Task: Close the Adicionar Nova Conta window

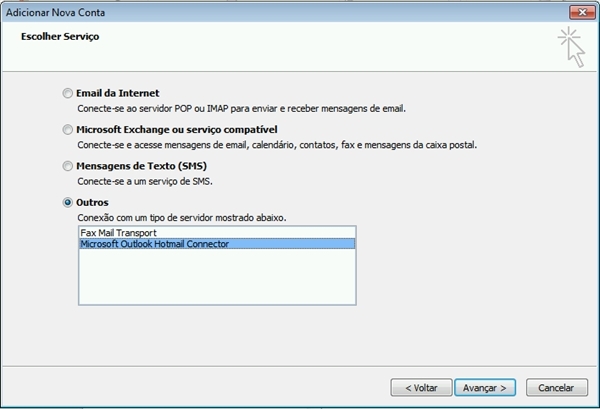Action: [x=582, y=12]
